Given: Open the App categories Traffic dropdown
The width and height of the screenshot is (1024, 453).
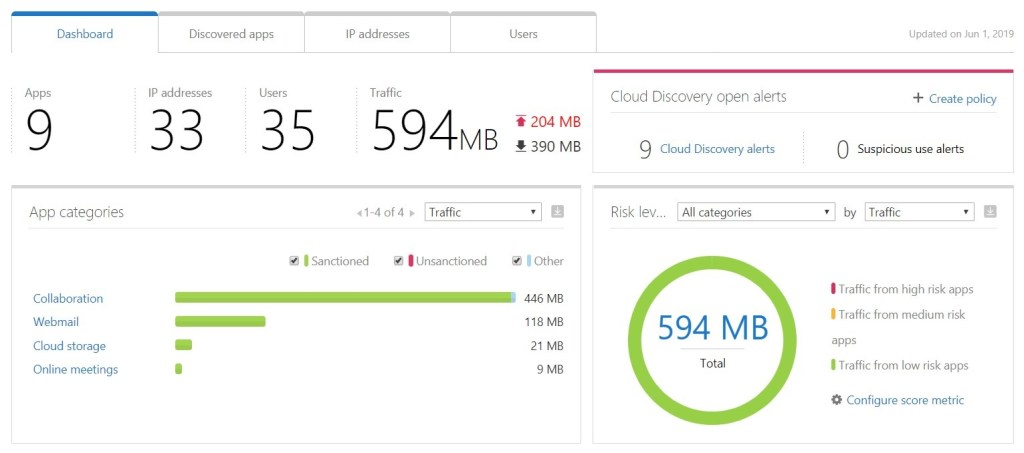Looking at the screenshot, I should coord(482,212).
